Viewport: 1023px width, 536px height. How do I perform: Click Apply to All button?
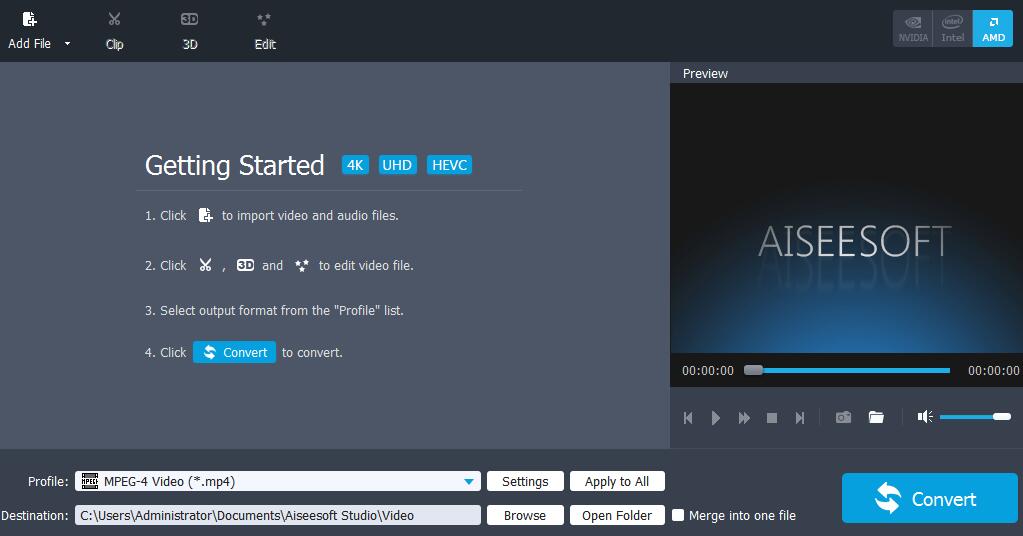(617, 481)
